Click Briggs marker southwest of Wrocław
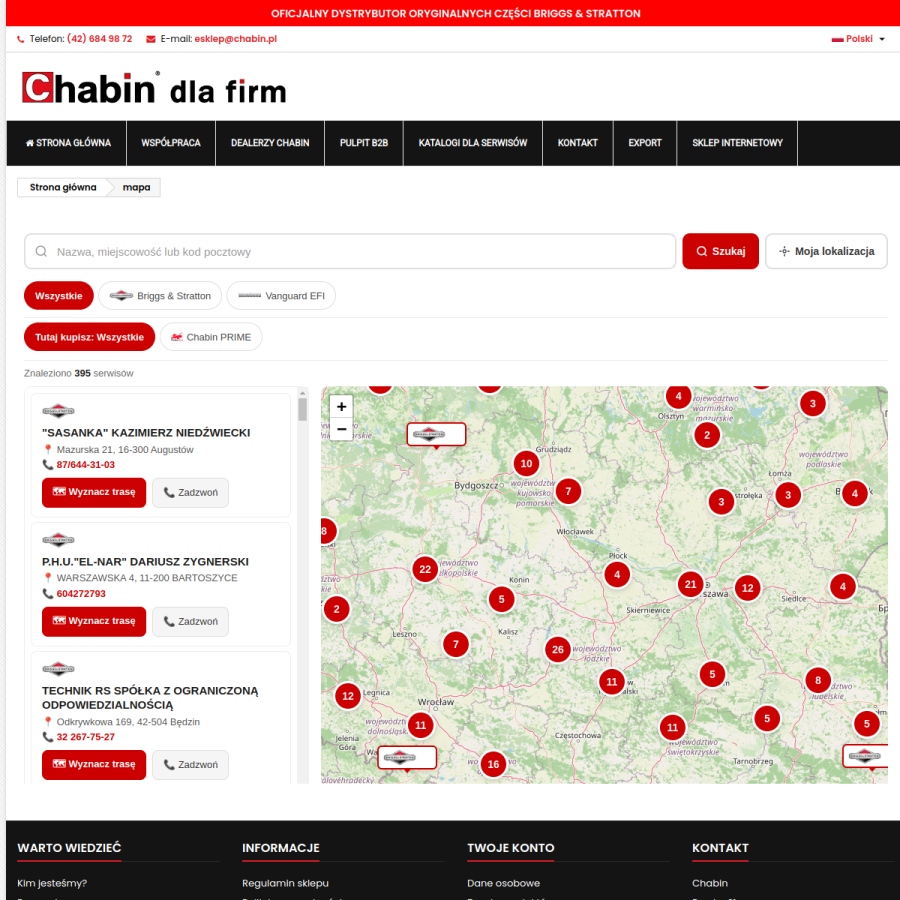Screen dimensions: 900x900 coord(407,758)
